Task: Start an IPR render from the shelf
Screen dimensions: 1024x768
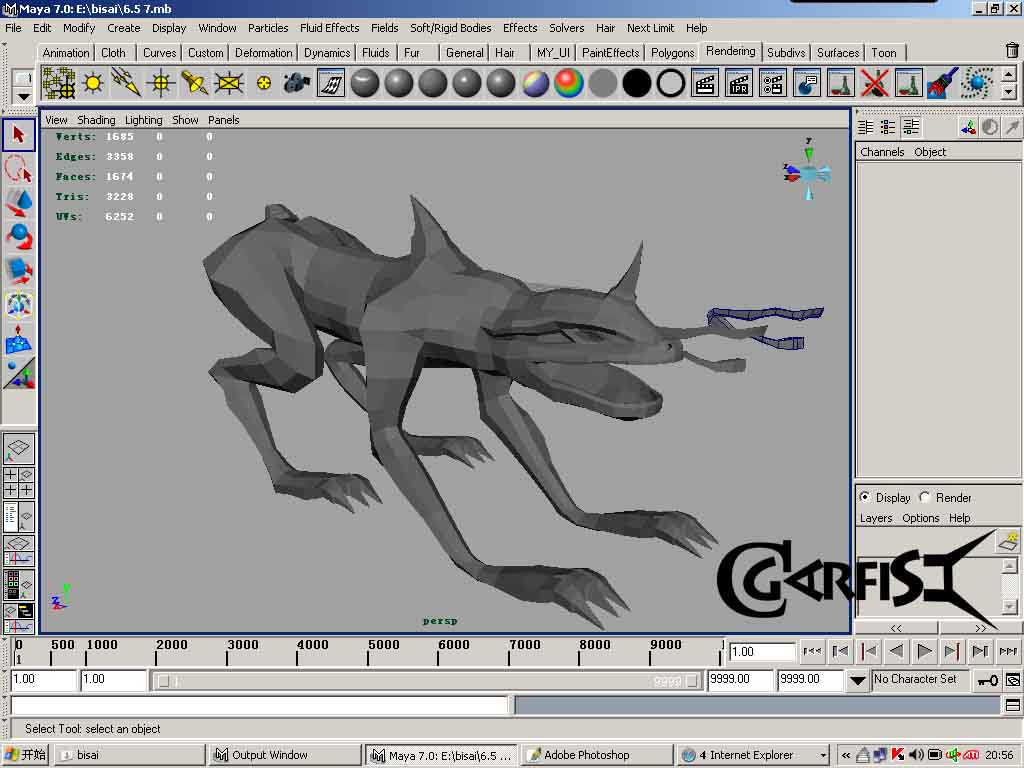Action: pyautogui.click(x=739, y=84)
